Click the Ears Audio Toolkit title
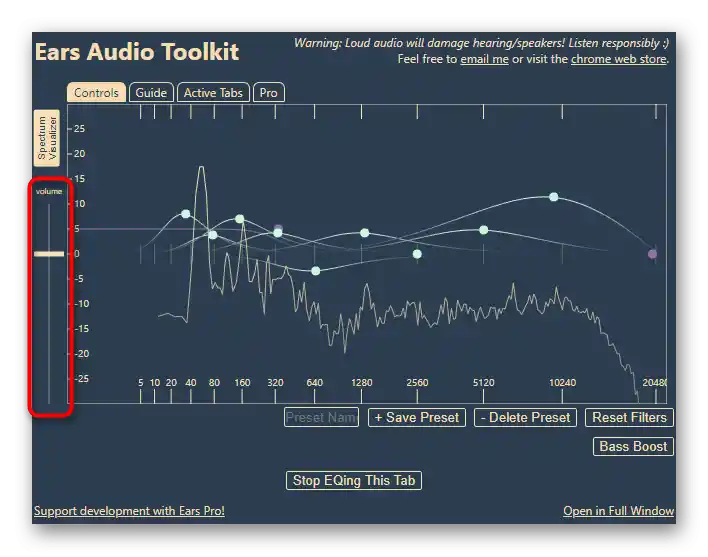The width and height of the screenshot is (708, 557). click(137, 51)
